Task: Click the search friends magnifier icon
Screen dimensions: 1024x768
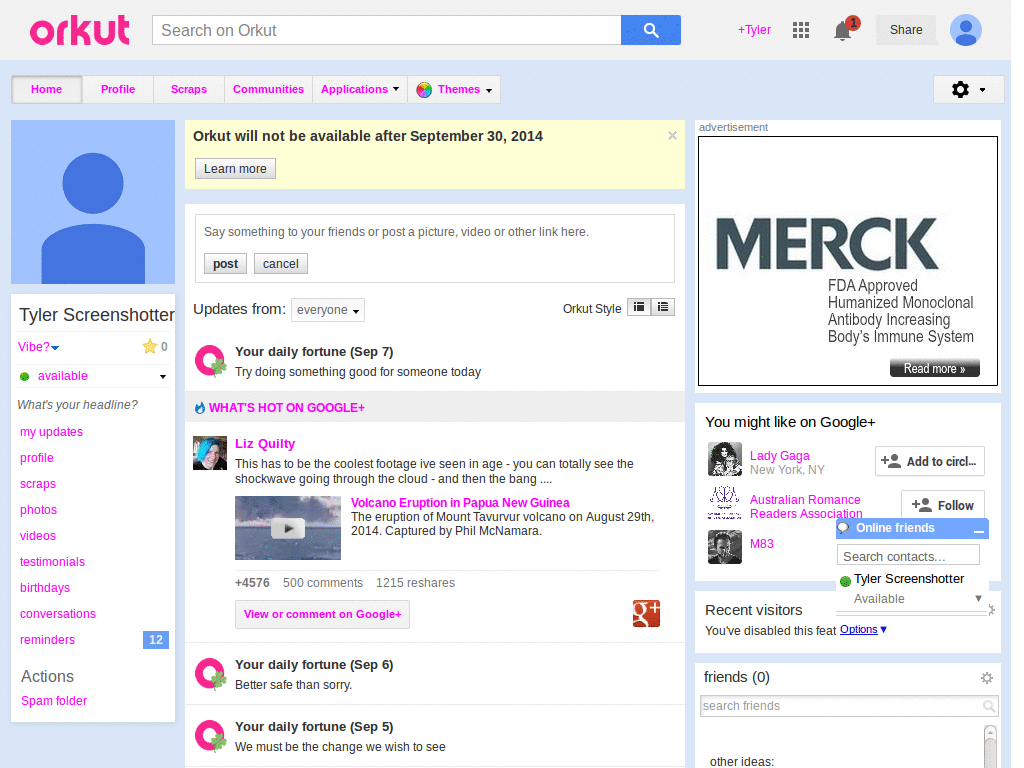Action: pos(989,706)
